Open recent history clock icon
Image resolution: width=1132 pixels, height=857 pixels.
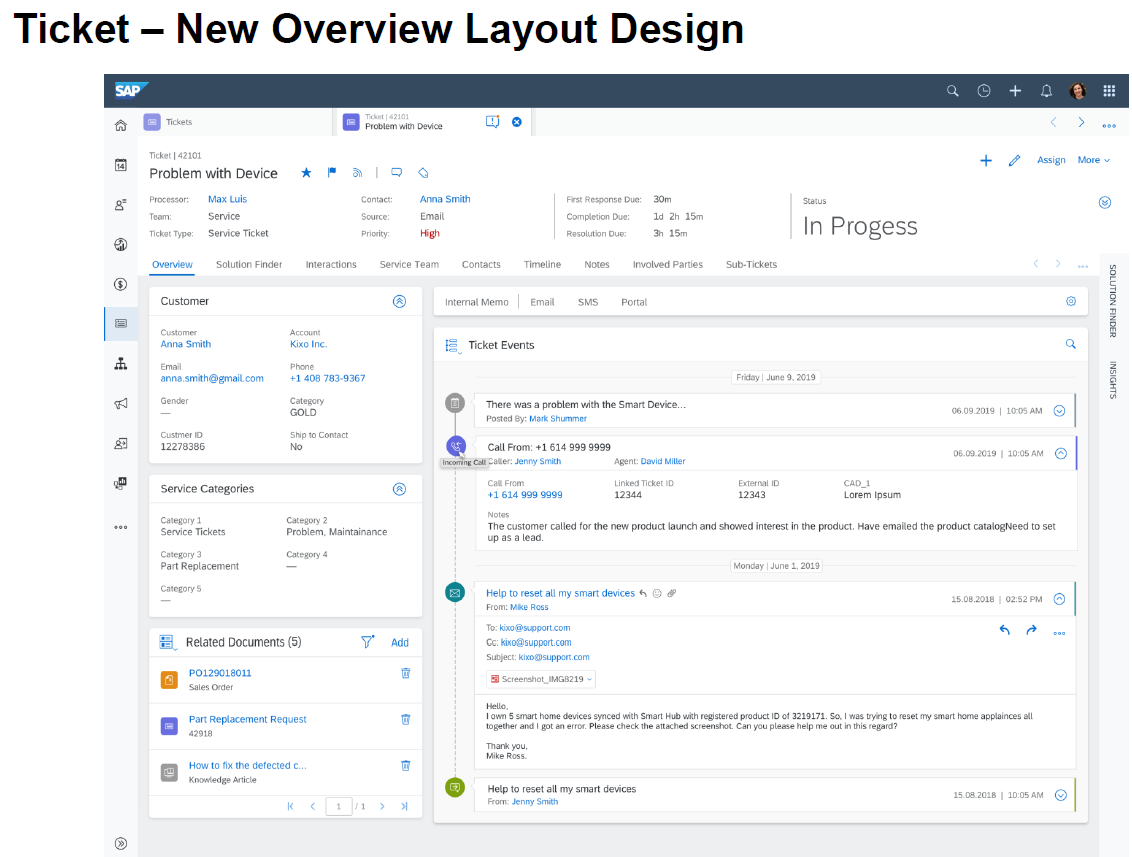click(983, 91)
